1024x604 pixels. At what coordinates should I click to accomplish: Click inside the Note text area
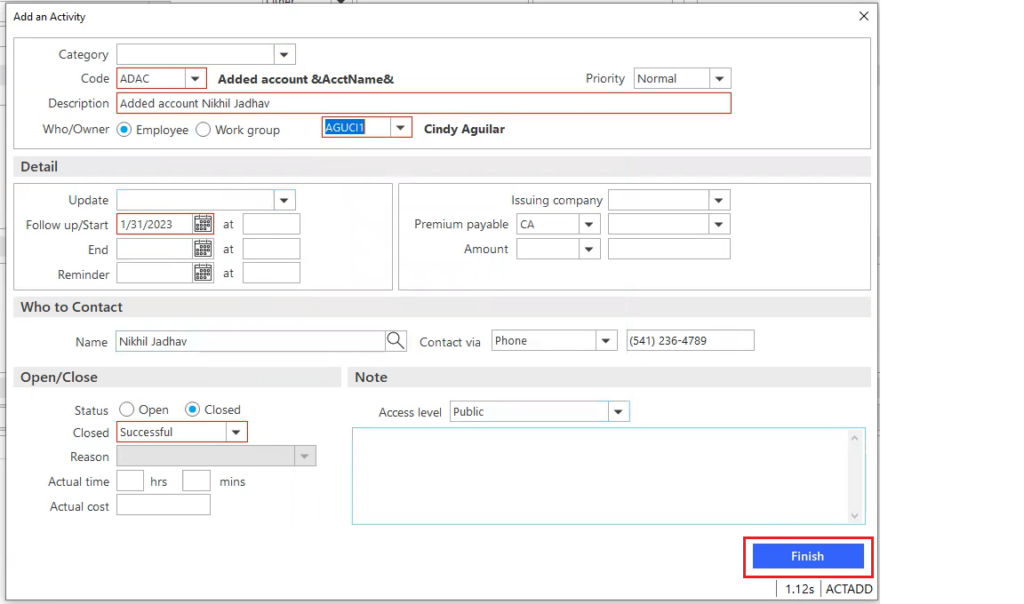(600, 476)
